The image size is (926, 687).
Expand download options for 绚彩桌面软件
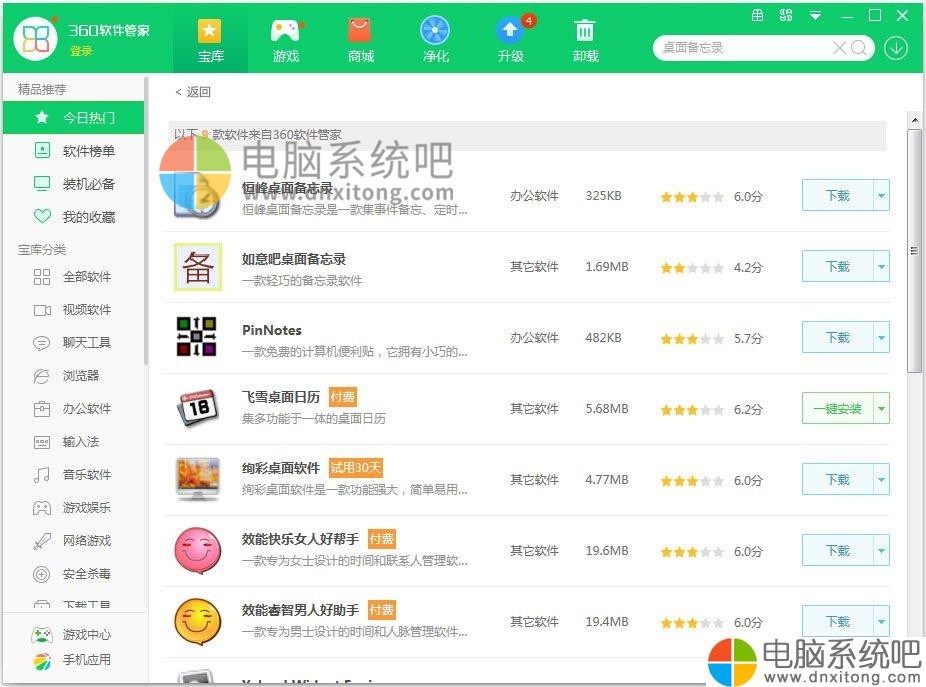[881, 479]
